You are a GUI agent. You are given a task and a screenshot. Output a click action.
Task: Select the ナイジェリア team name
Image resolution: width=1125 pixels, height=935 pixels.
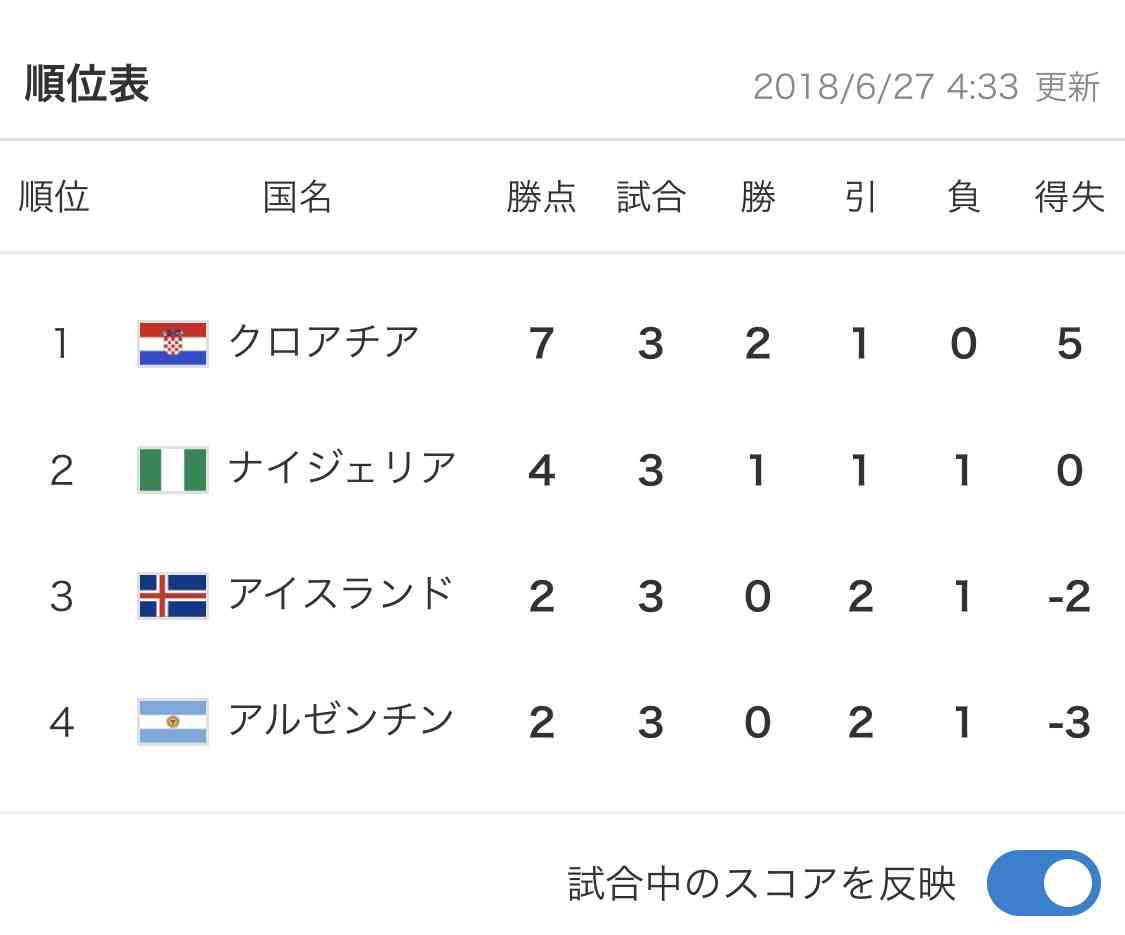click(x=342, y=468)
